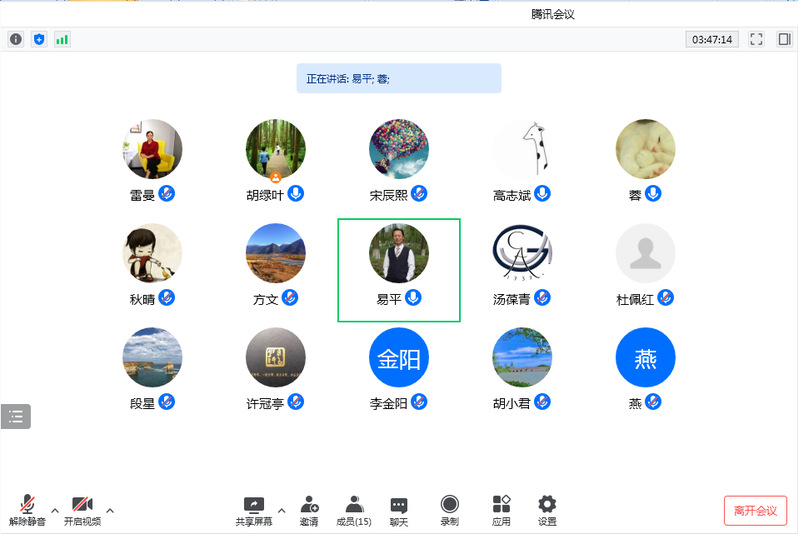Start 录制 recording

click(449, 510)
